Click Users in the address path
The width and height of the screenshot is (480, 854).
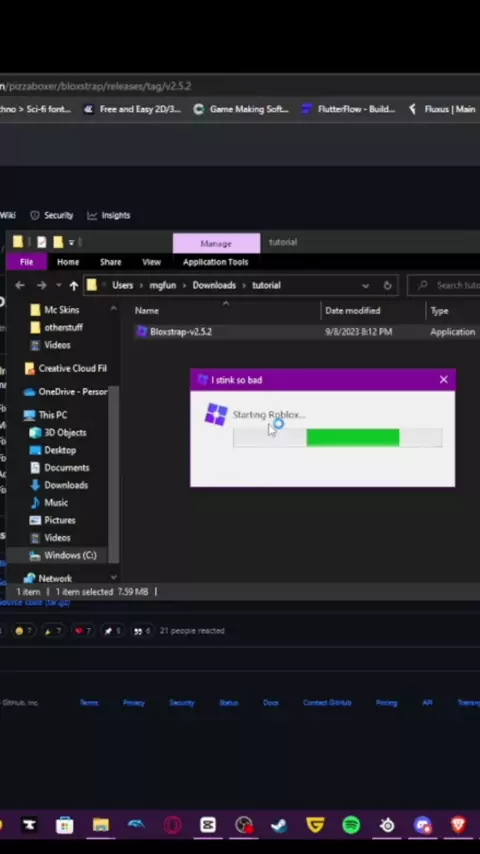point(123,285)
